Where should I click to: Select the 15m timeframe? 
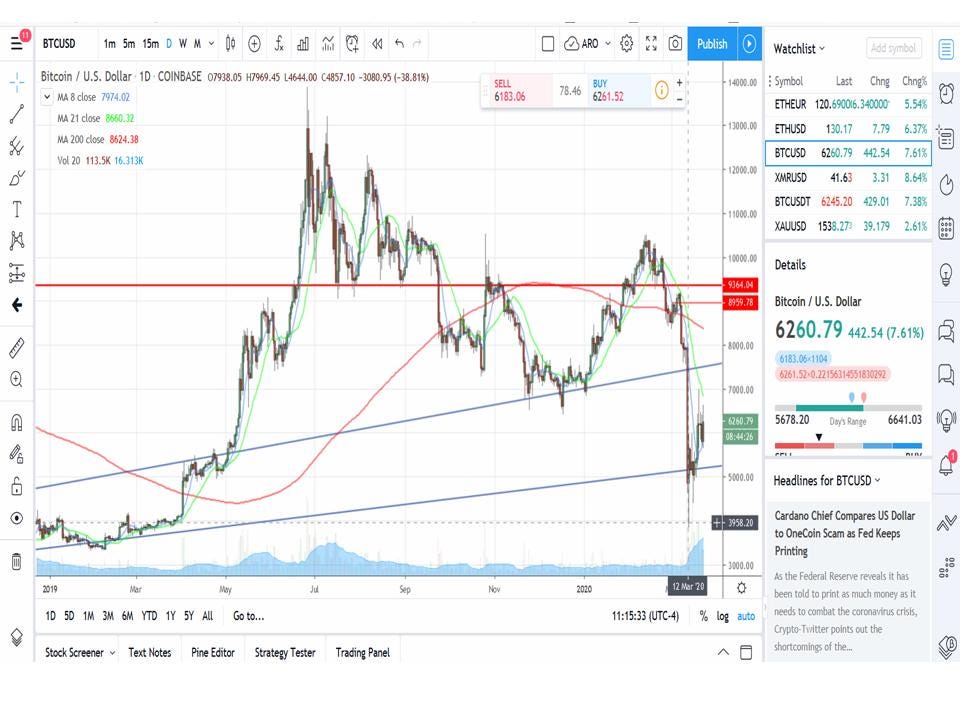coord(151,43)
